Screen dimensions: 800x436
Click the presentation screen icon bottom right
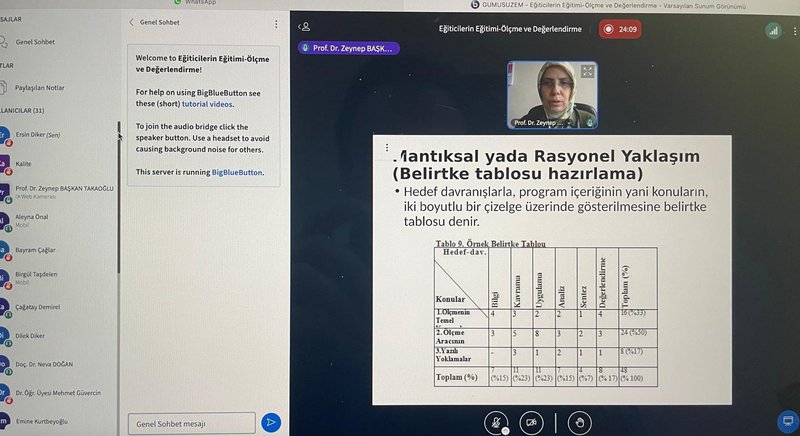786,422
